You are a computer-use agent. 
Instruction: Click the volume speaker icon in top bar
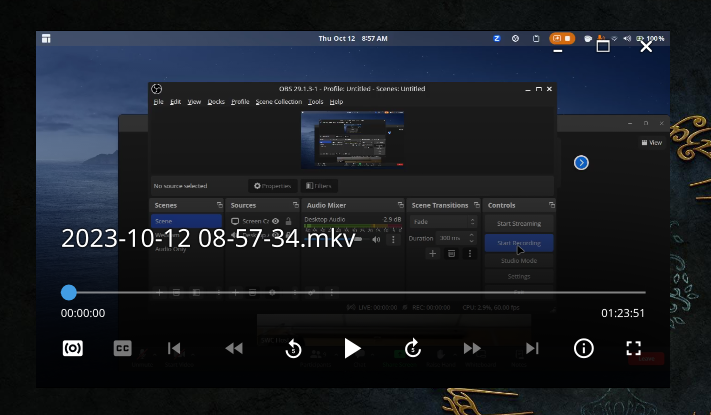(627, 39)
